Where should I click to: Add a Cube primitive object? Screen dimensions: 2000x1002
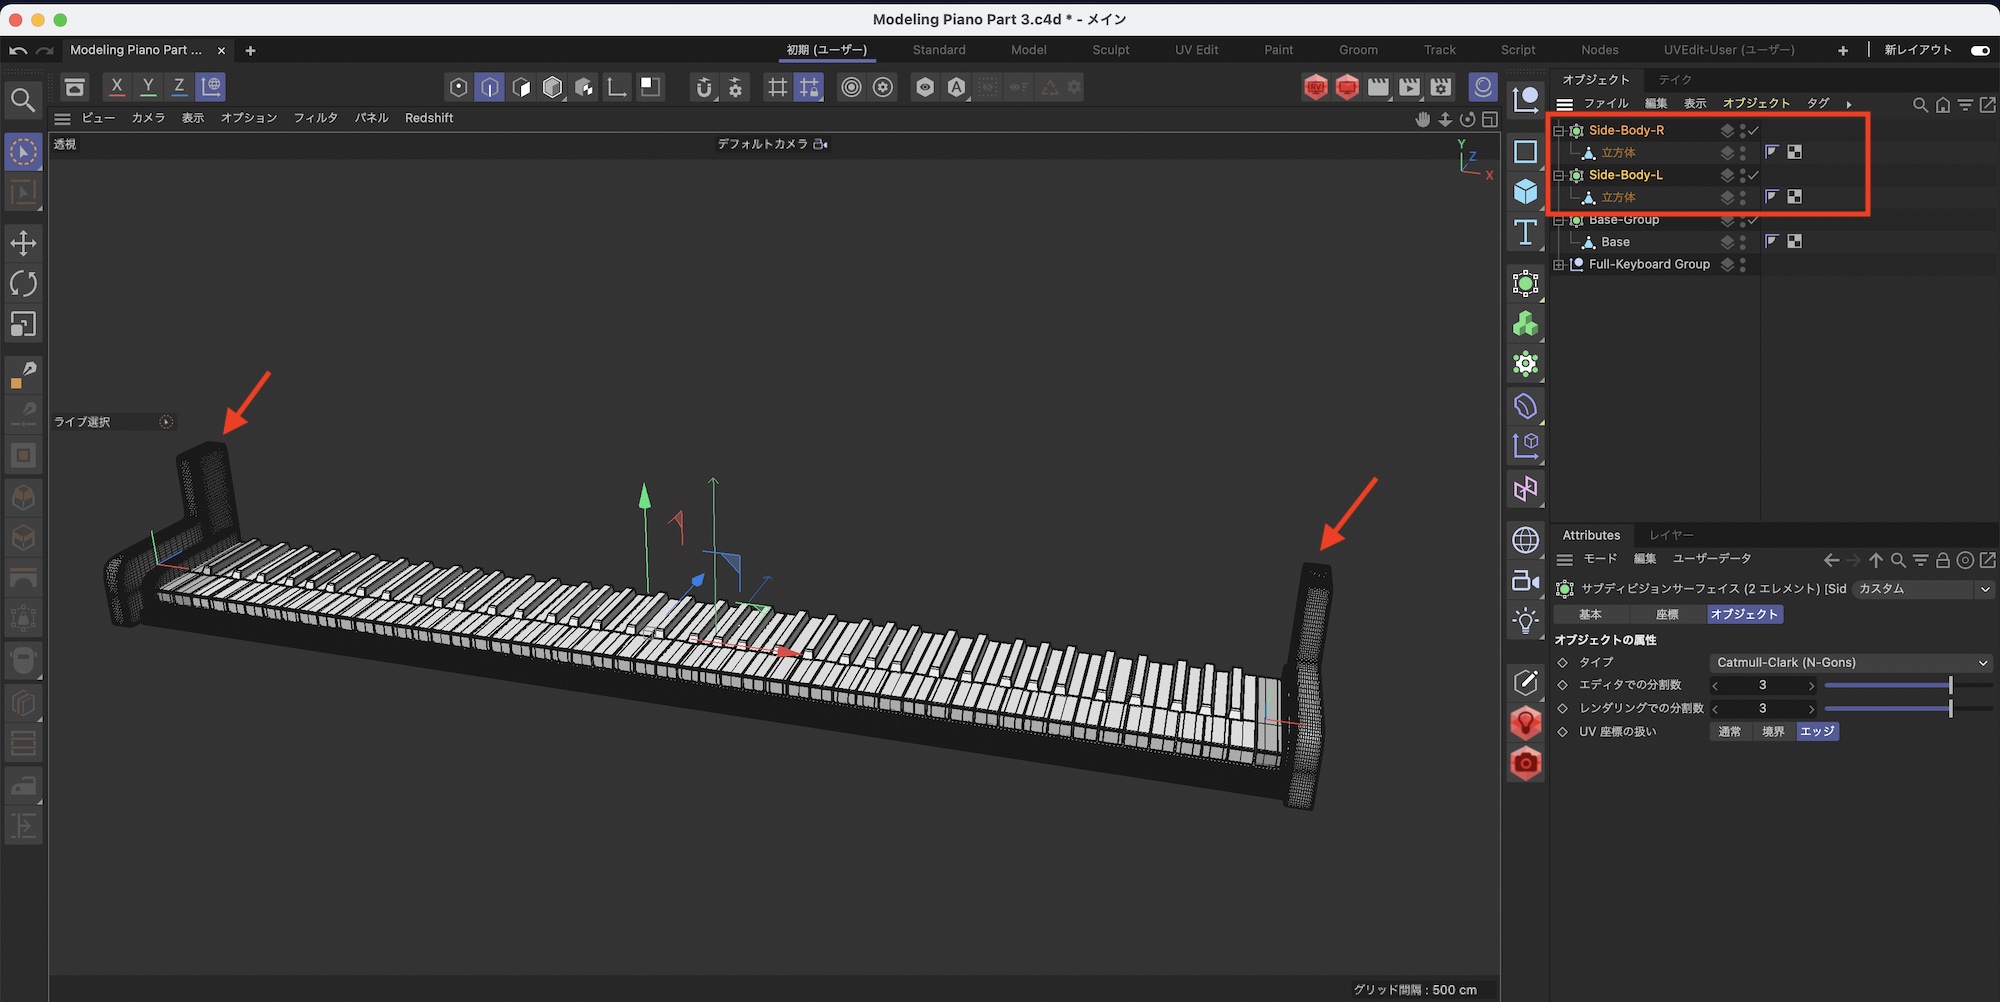(1525, 191)
